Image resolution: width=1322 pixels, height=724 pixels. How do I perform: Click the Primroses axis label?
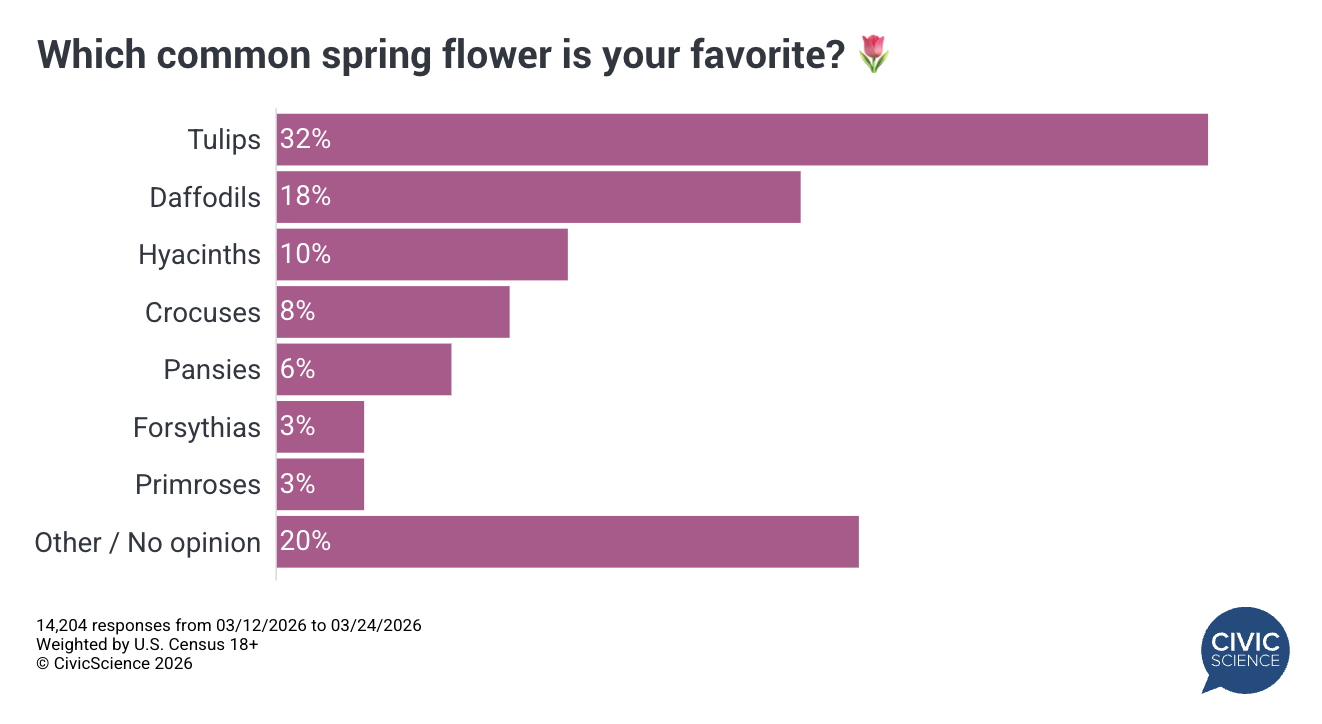click(198, 485)
